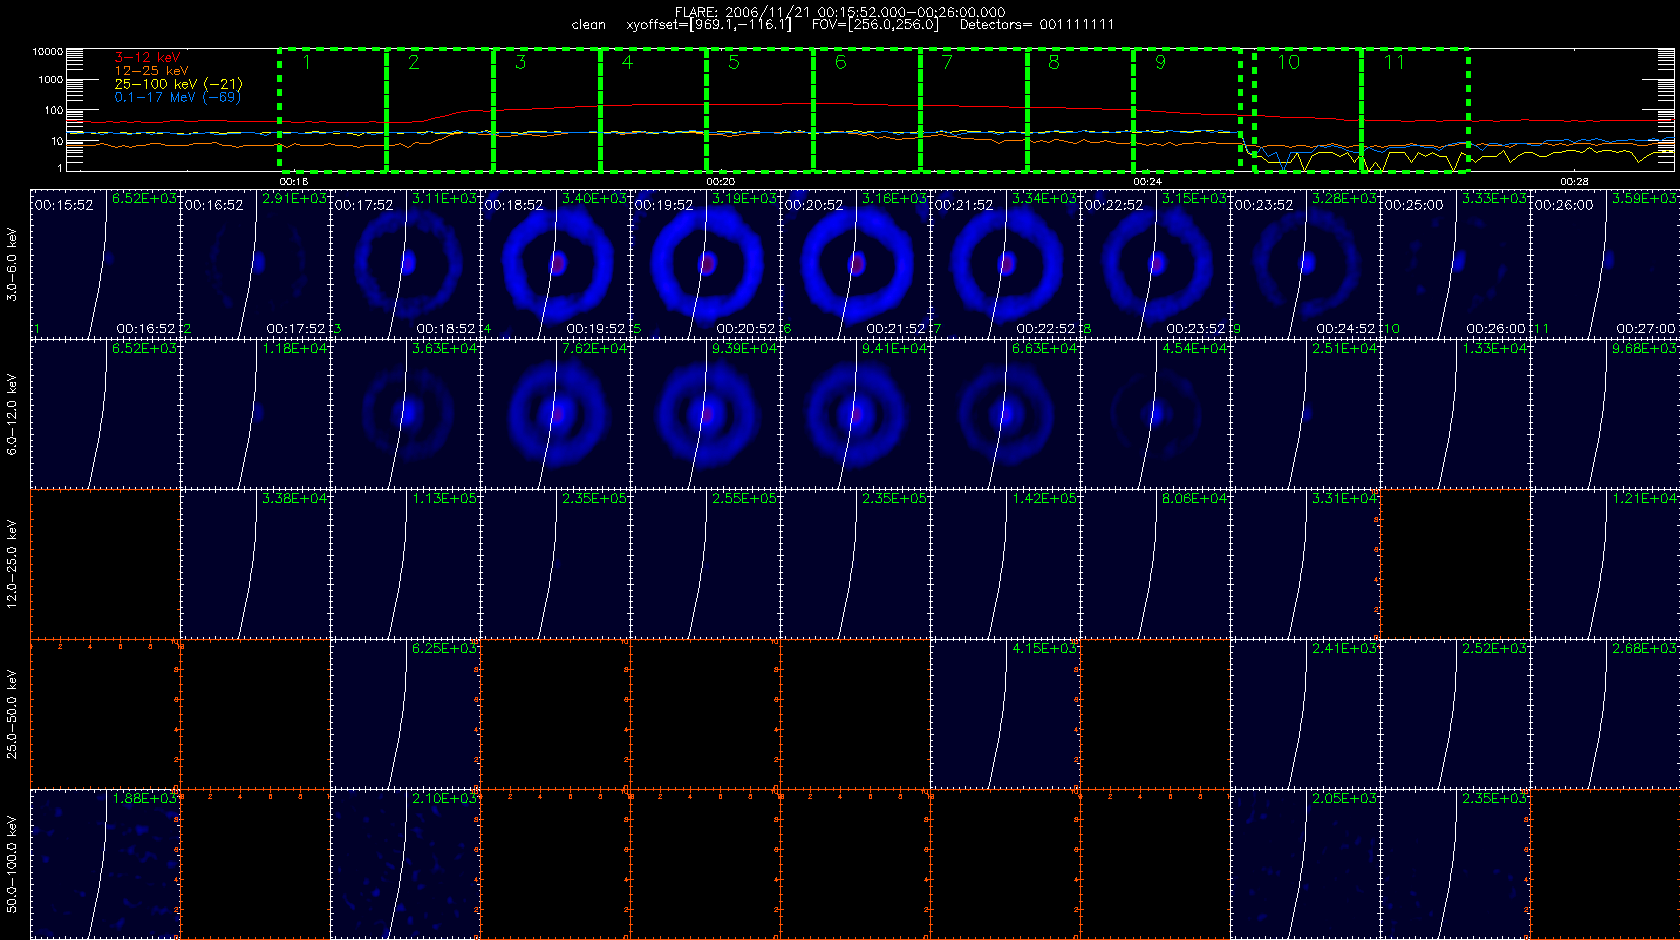Click the orange '12-25 keV' legend label
The height and width of the screenshot is (940, 1680).
[151, 71]
